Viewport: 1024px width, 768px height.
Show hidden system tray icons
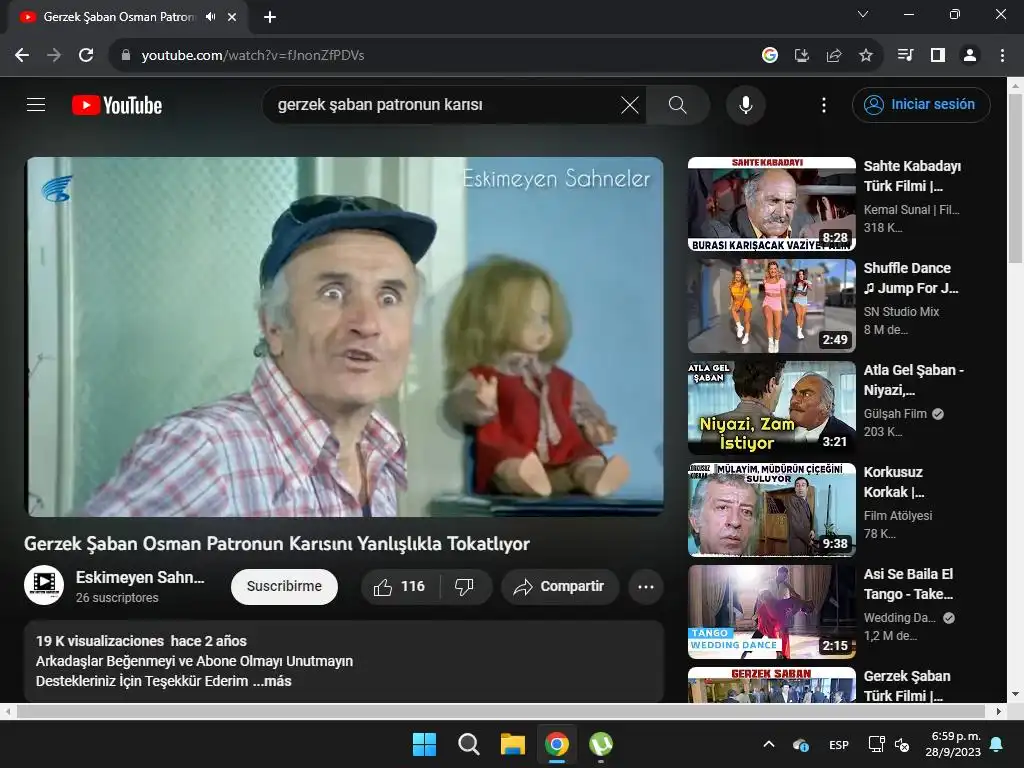tap(769, 744)
